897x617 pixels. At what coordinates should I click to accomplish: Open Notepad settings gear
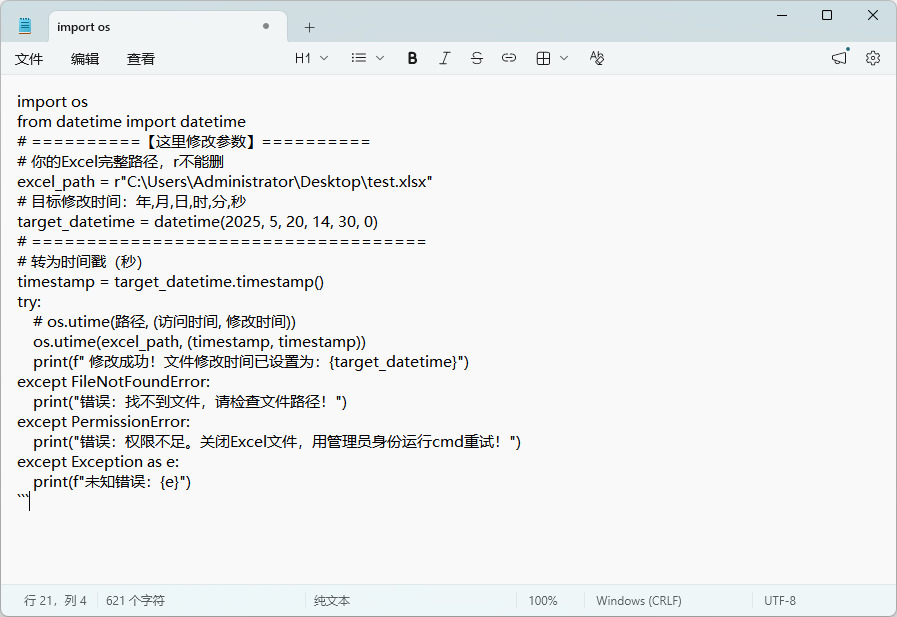(x=872, y=58)
